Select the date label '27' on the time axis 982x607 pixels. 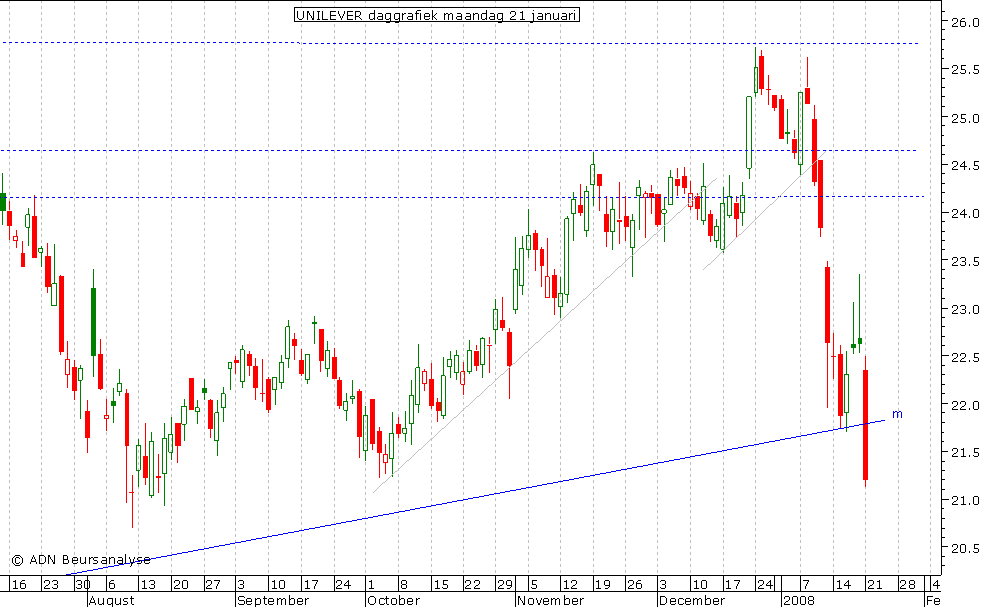(x=213, y=584)
